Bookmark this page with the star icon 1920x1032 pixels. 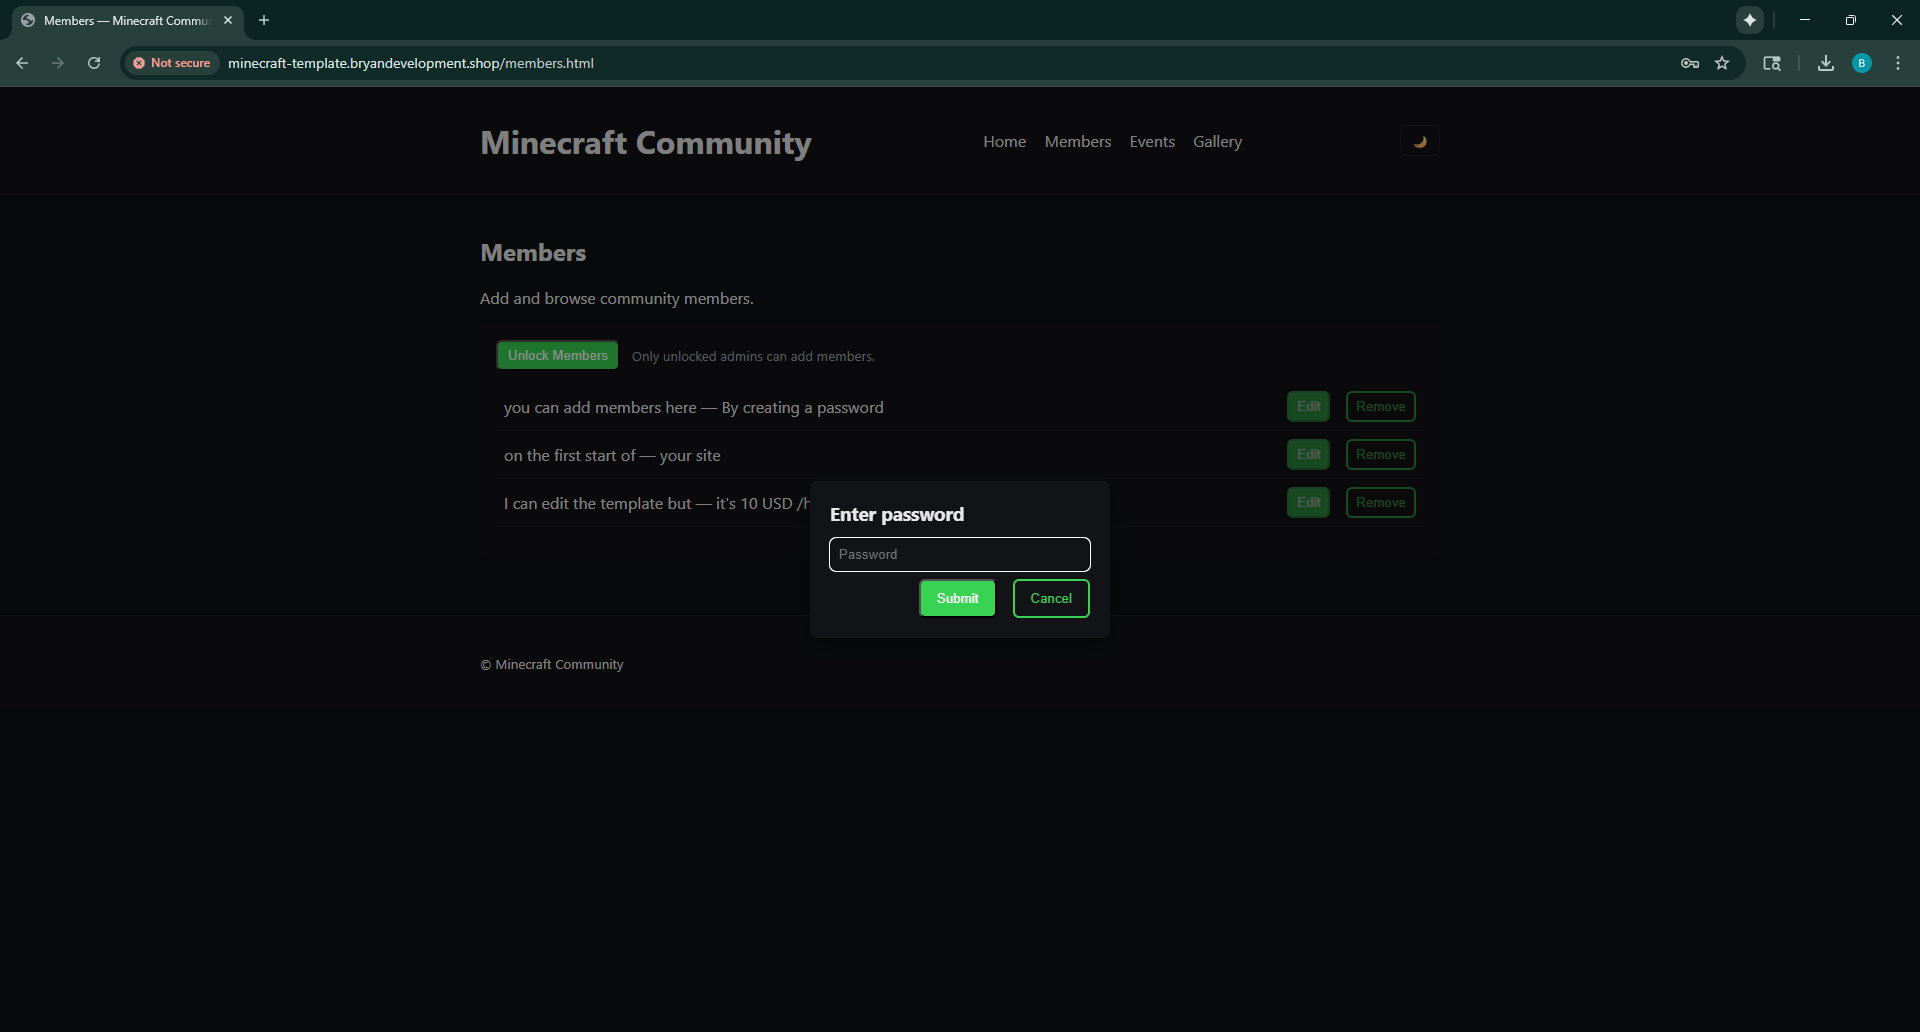[1722, 63]
